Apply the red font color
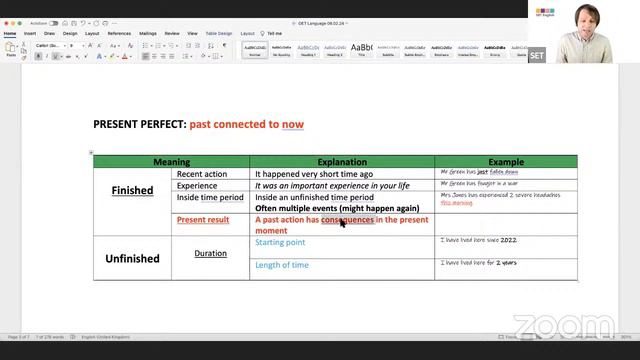The width and height of the screenshot is (640, 360). click(125, 56)
